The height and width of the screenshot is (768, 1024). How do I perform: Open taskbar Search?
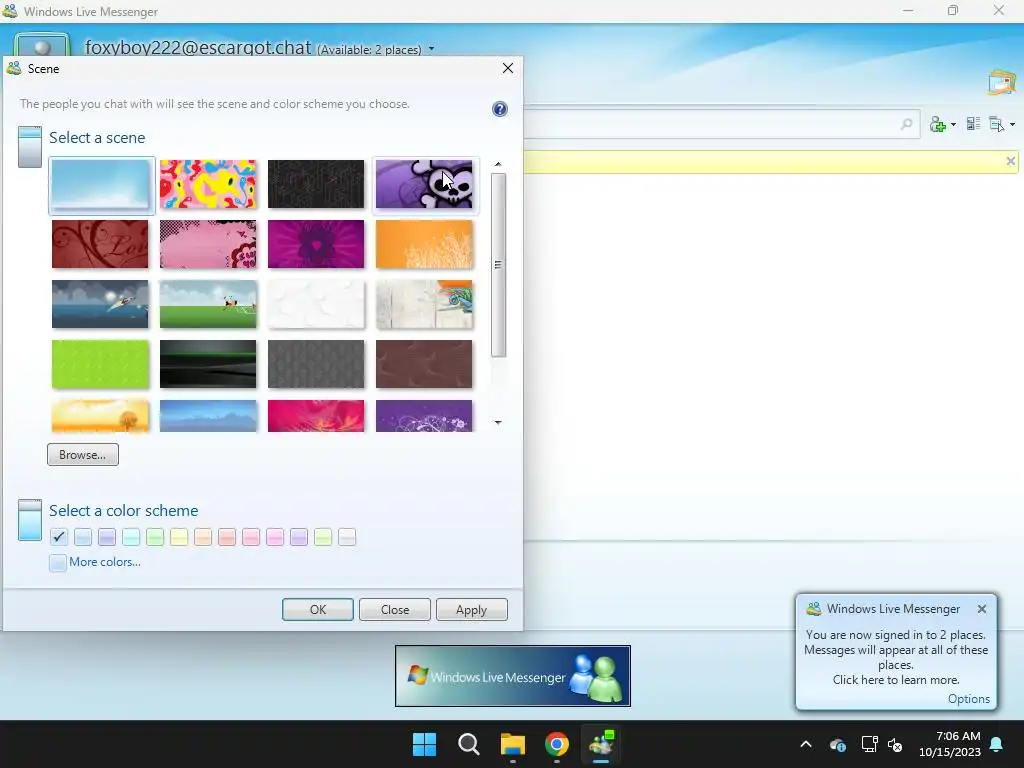469,744
